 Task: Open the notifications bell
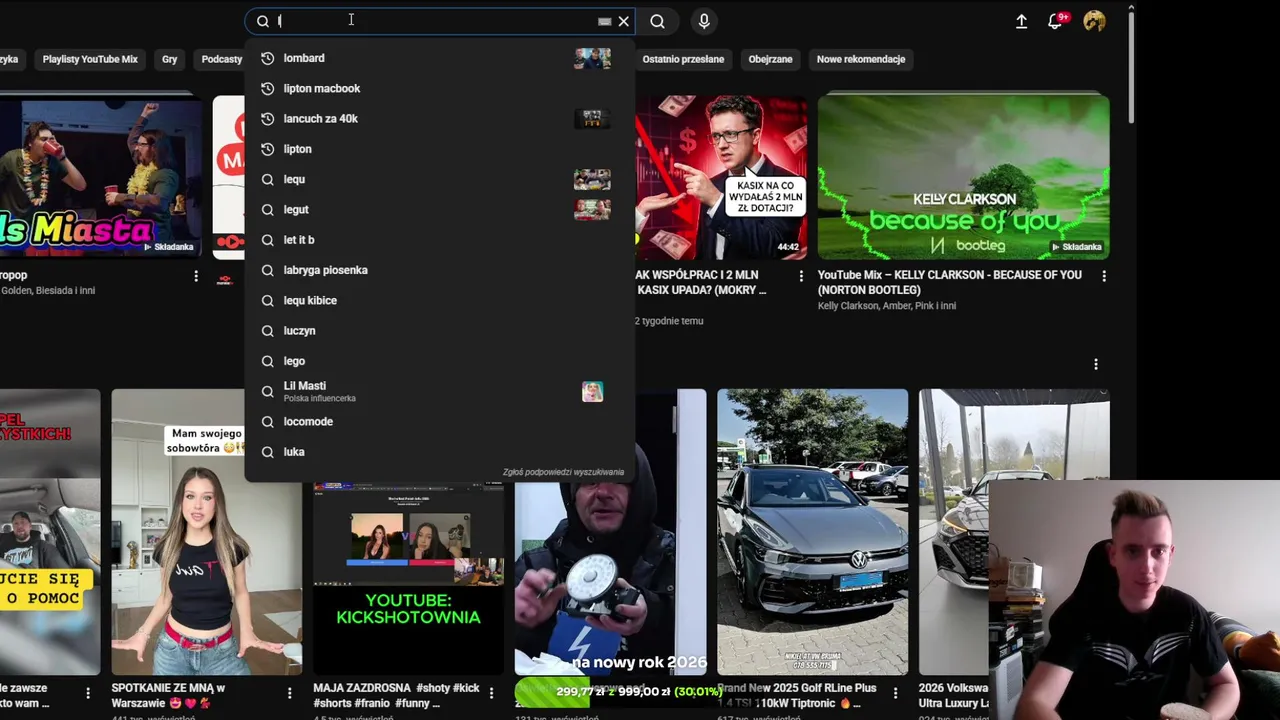click(x=1055, y=21)
